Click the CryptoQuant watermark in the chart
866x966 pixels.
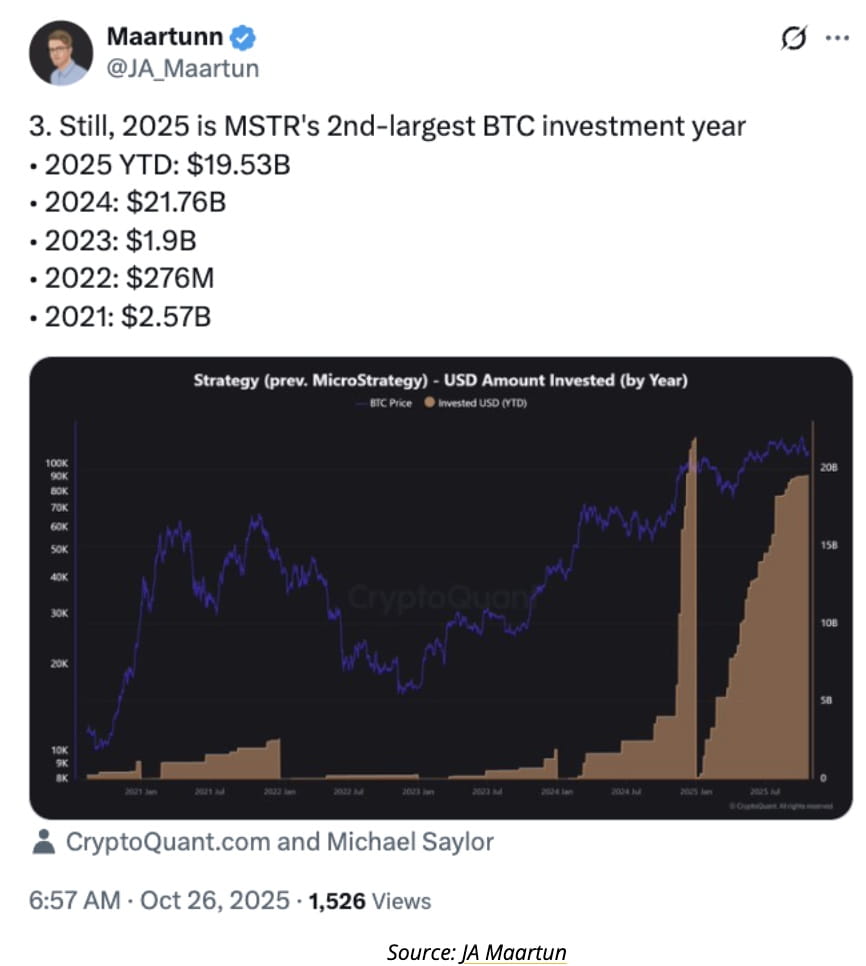pyautogui.click(x=440, y=598)
